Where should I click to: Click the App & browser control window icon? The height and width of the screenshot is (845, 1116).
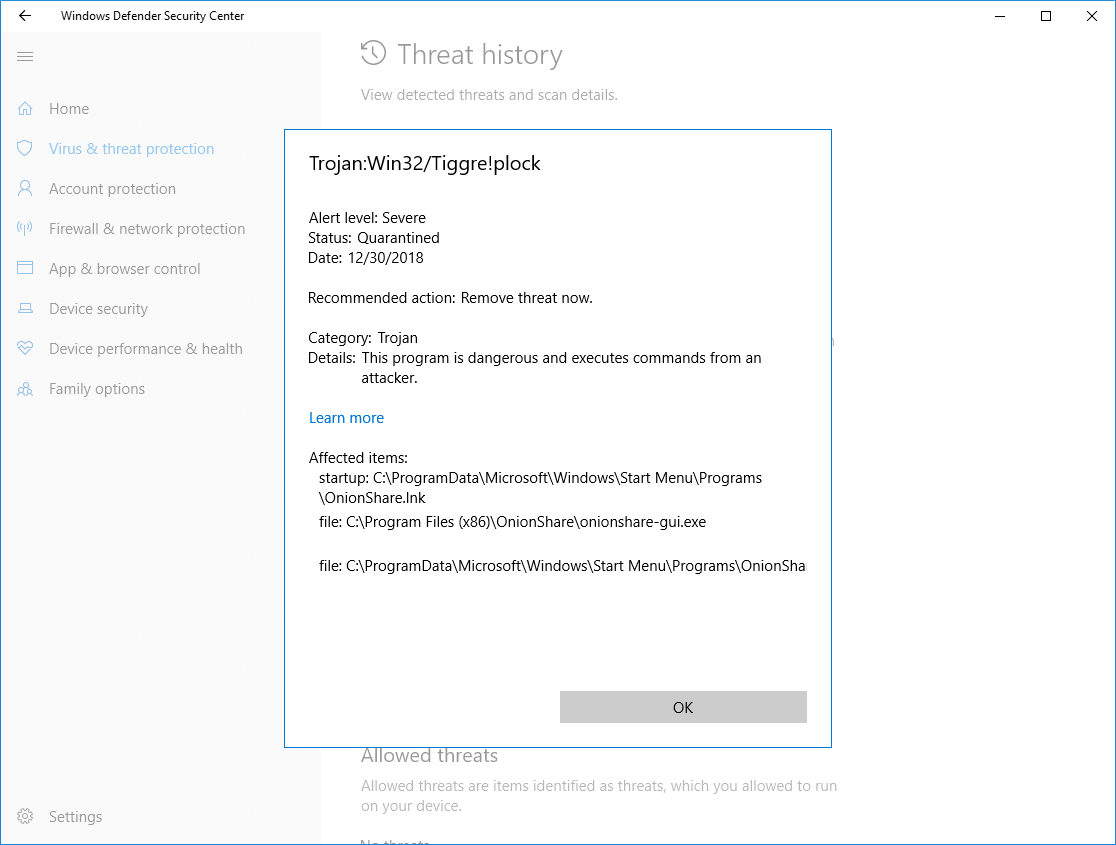coord(25,268)
